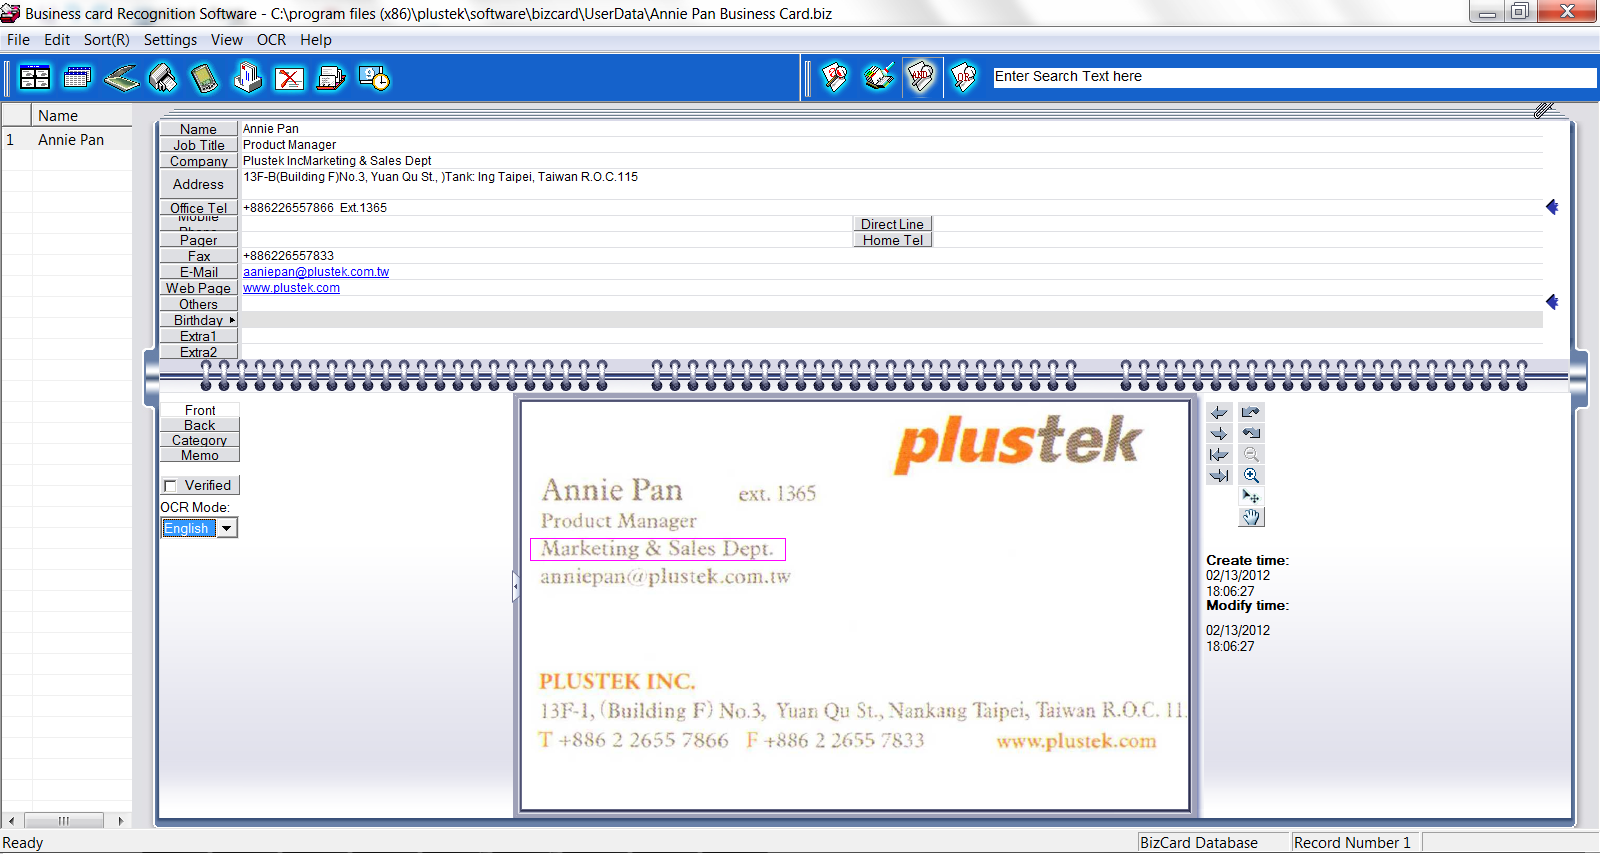Zoom in on card image
The height and width of the screenshot is (854, 1600).
tap(1251, 475)
